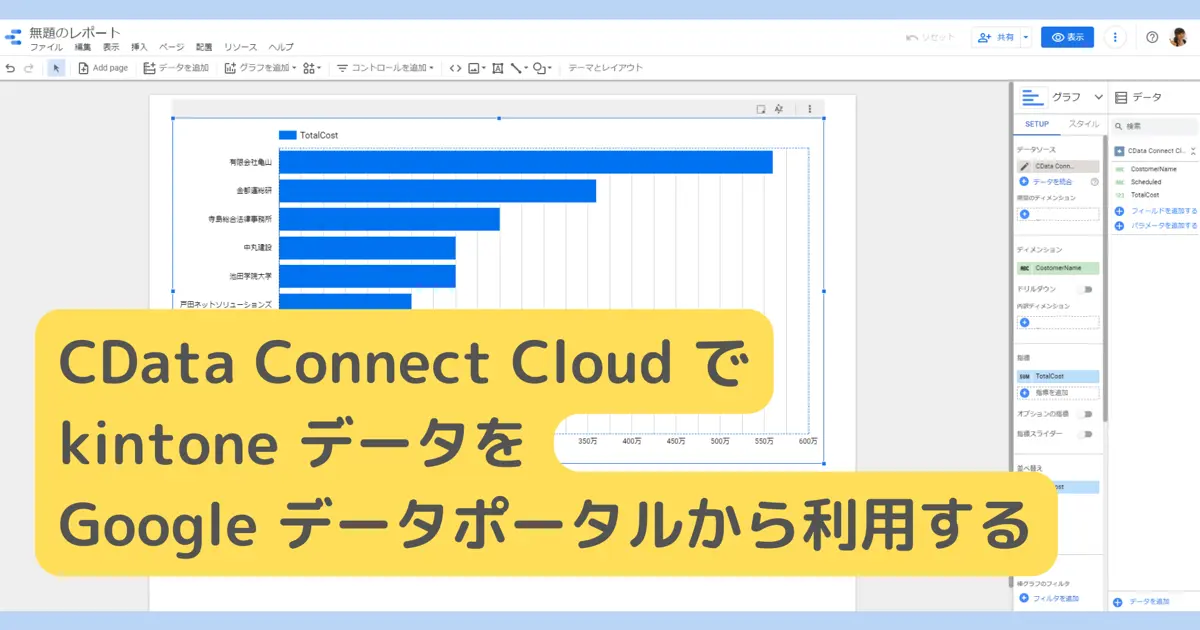This screenshot has height=630, width=1200.
Task: Click the chart header pin icon
Action: click(x=778, y=109)
